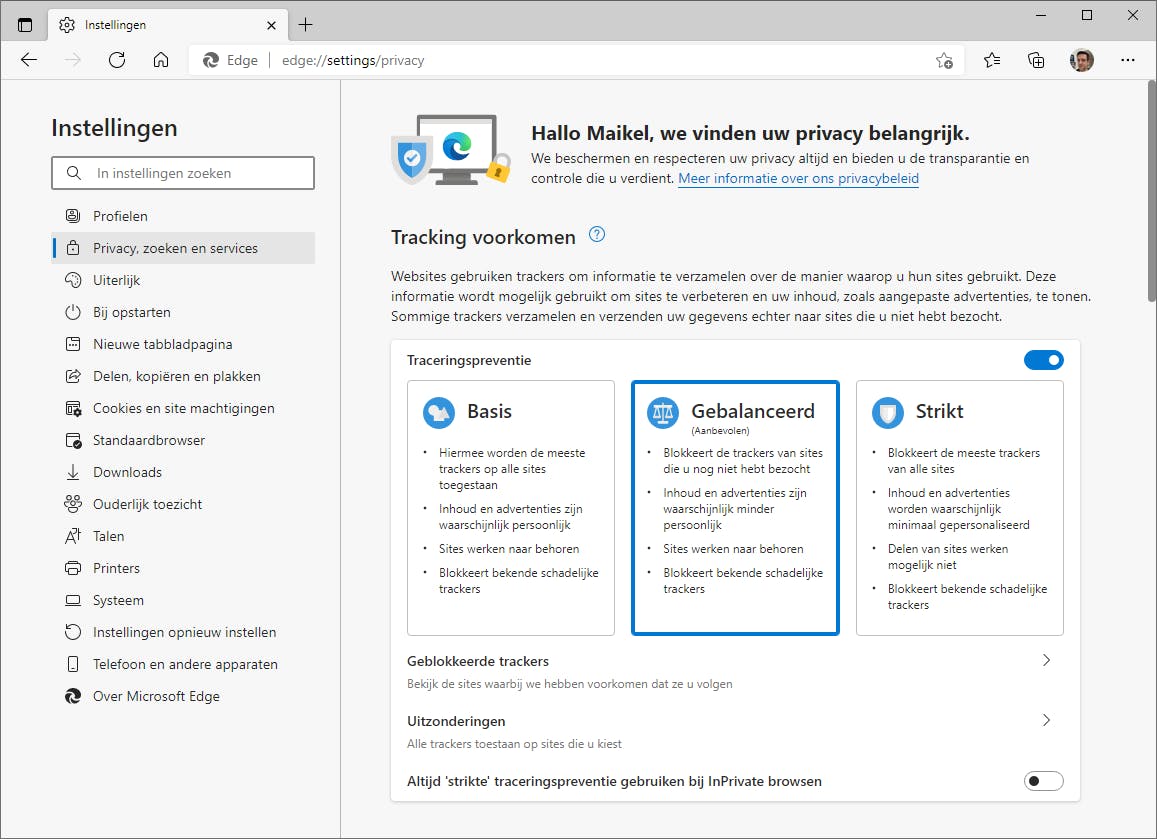
Task: Select the Strikt tracking prevention card
Action: tap(959, 507)
